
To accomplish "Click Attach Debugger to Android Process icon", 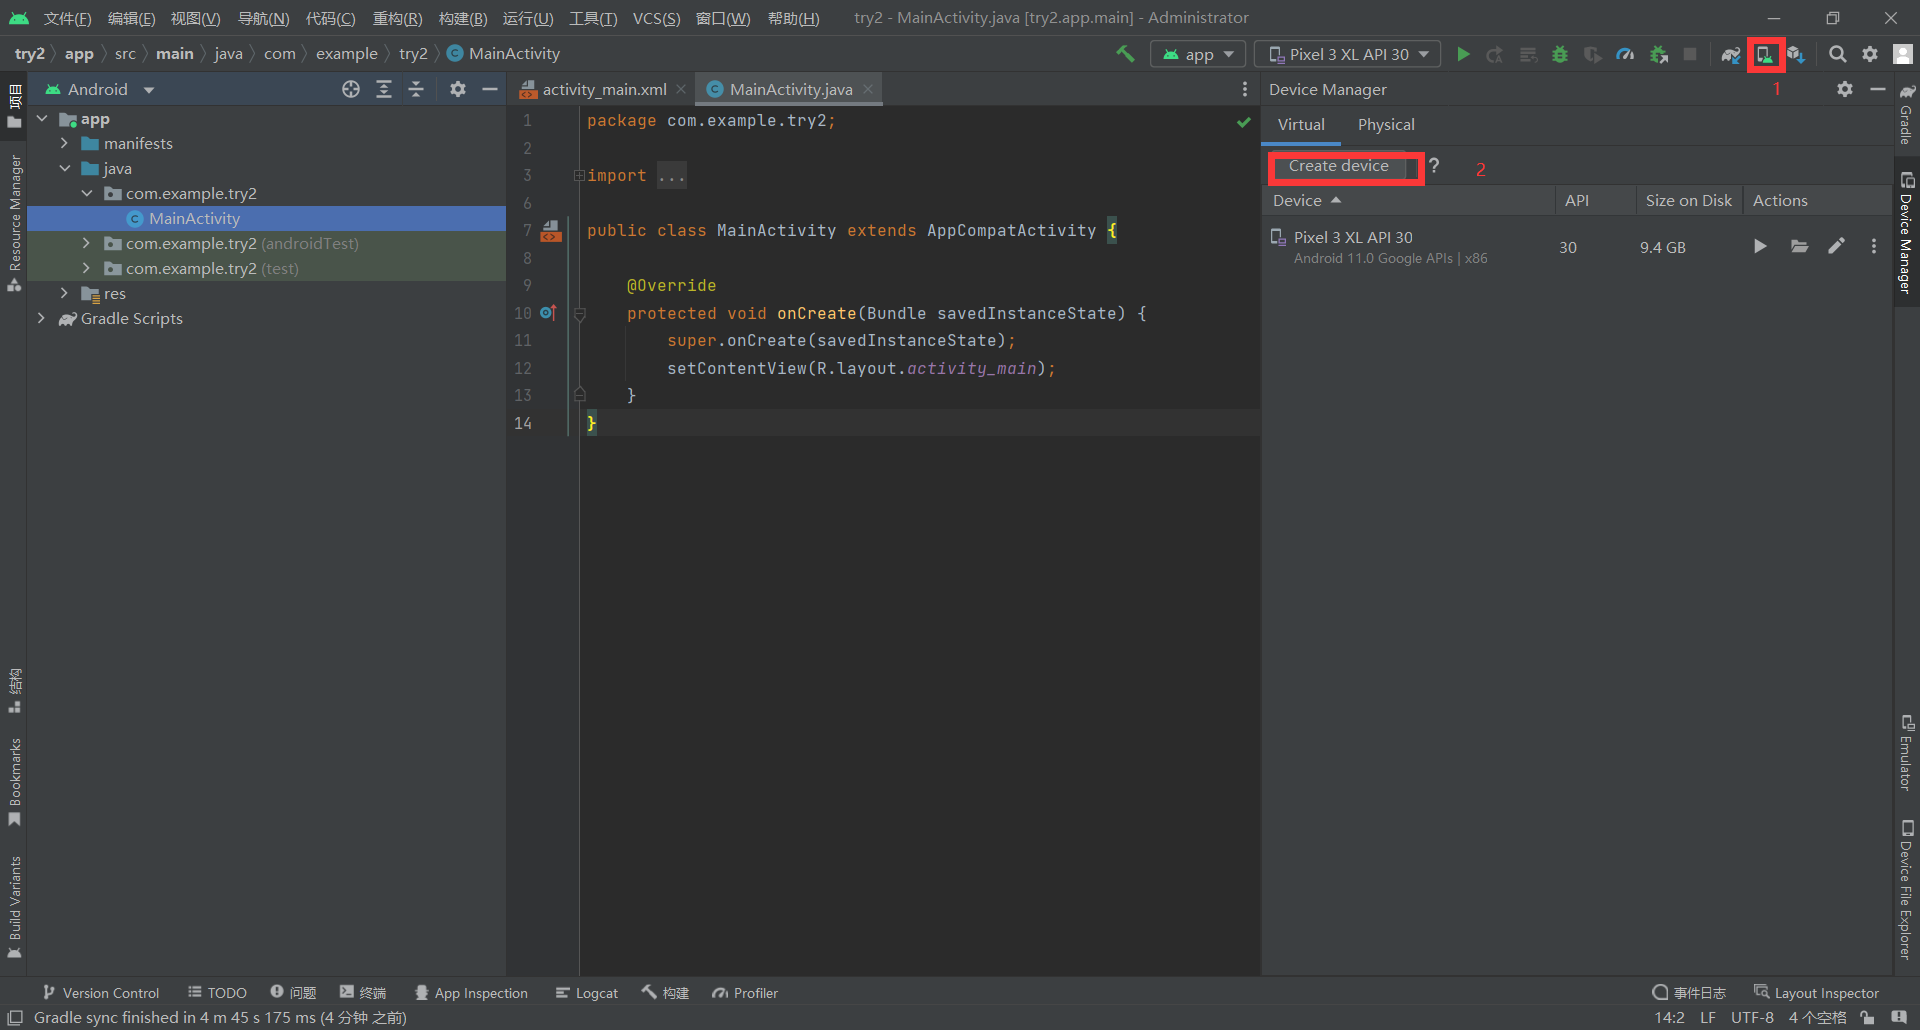I will (1658, 54).
